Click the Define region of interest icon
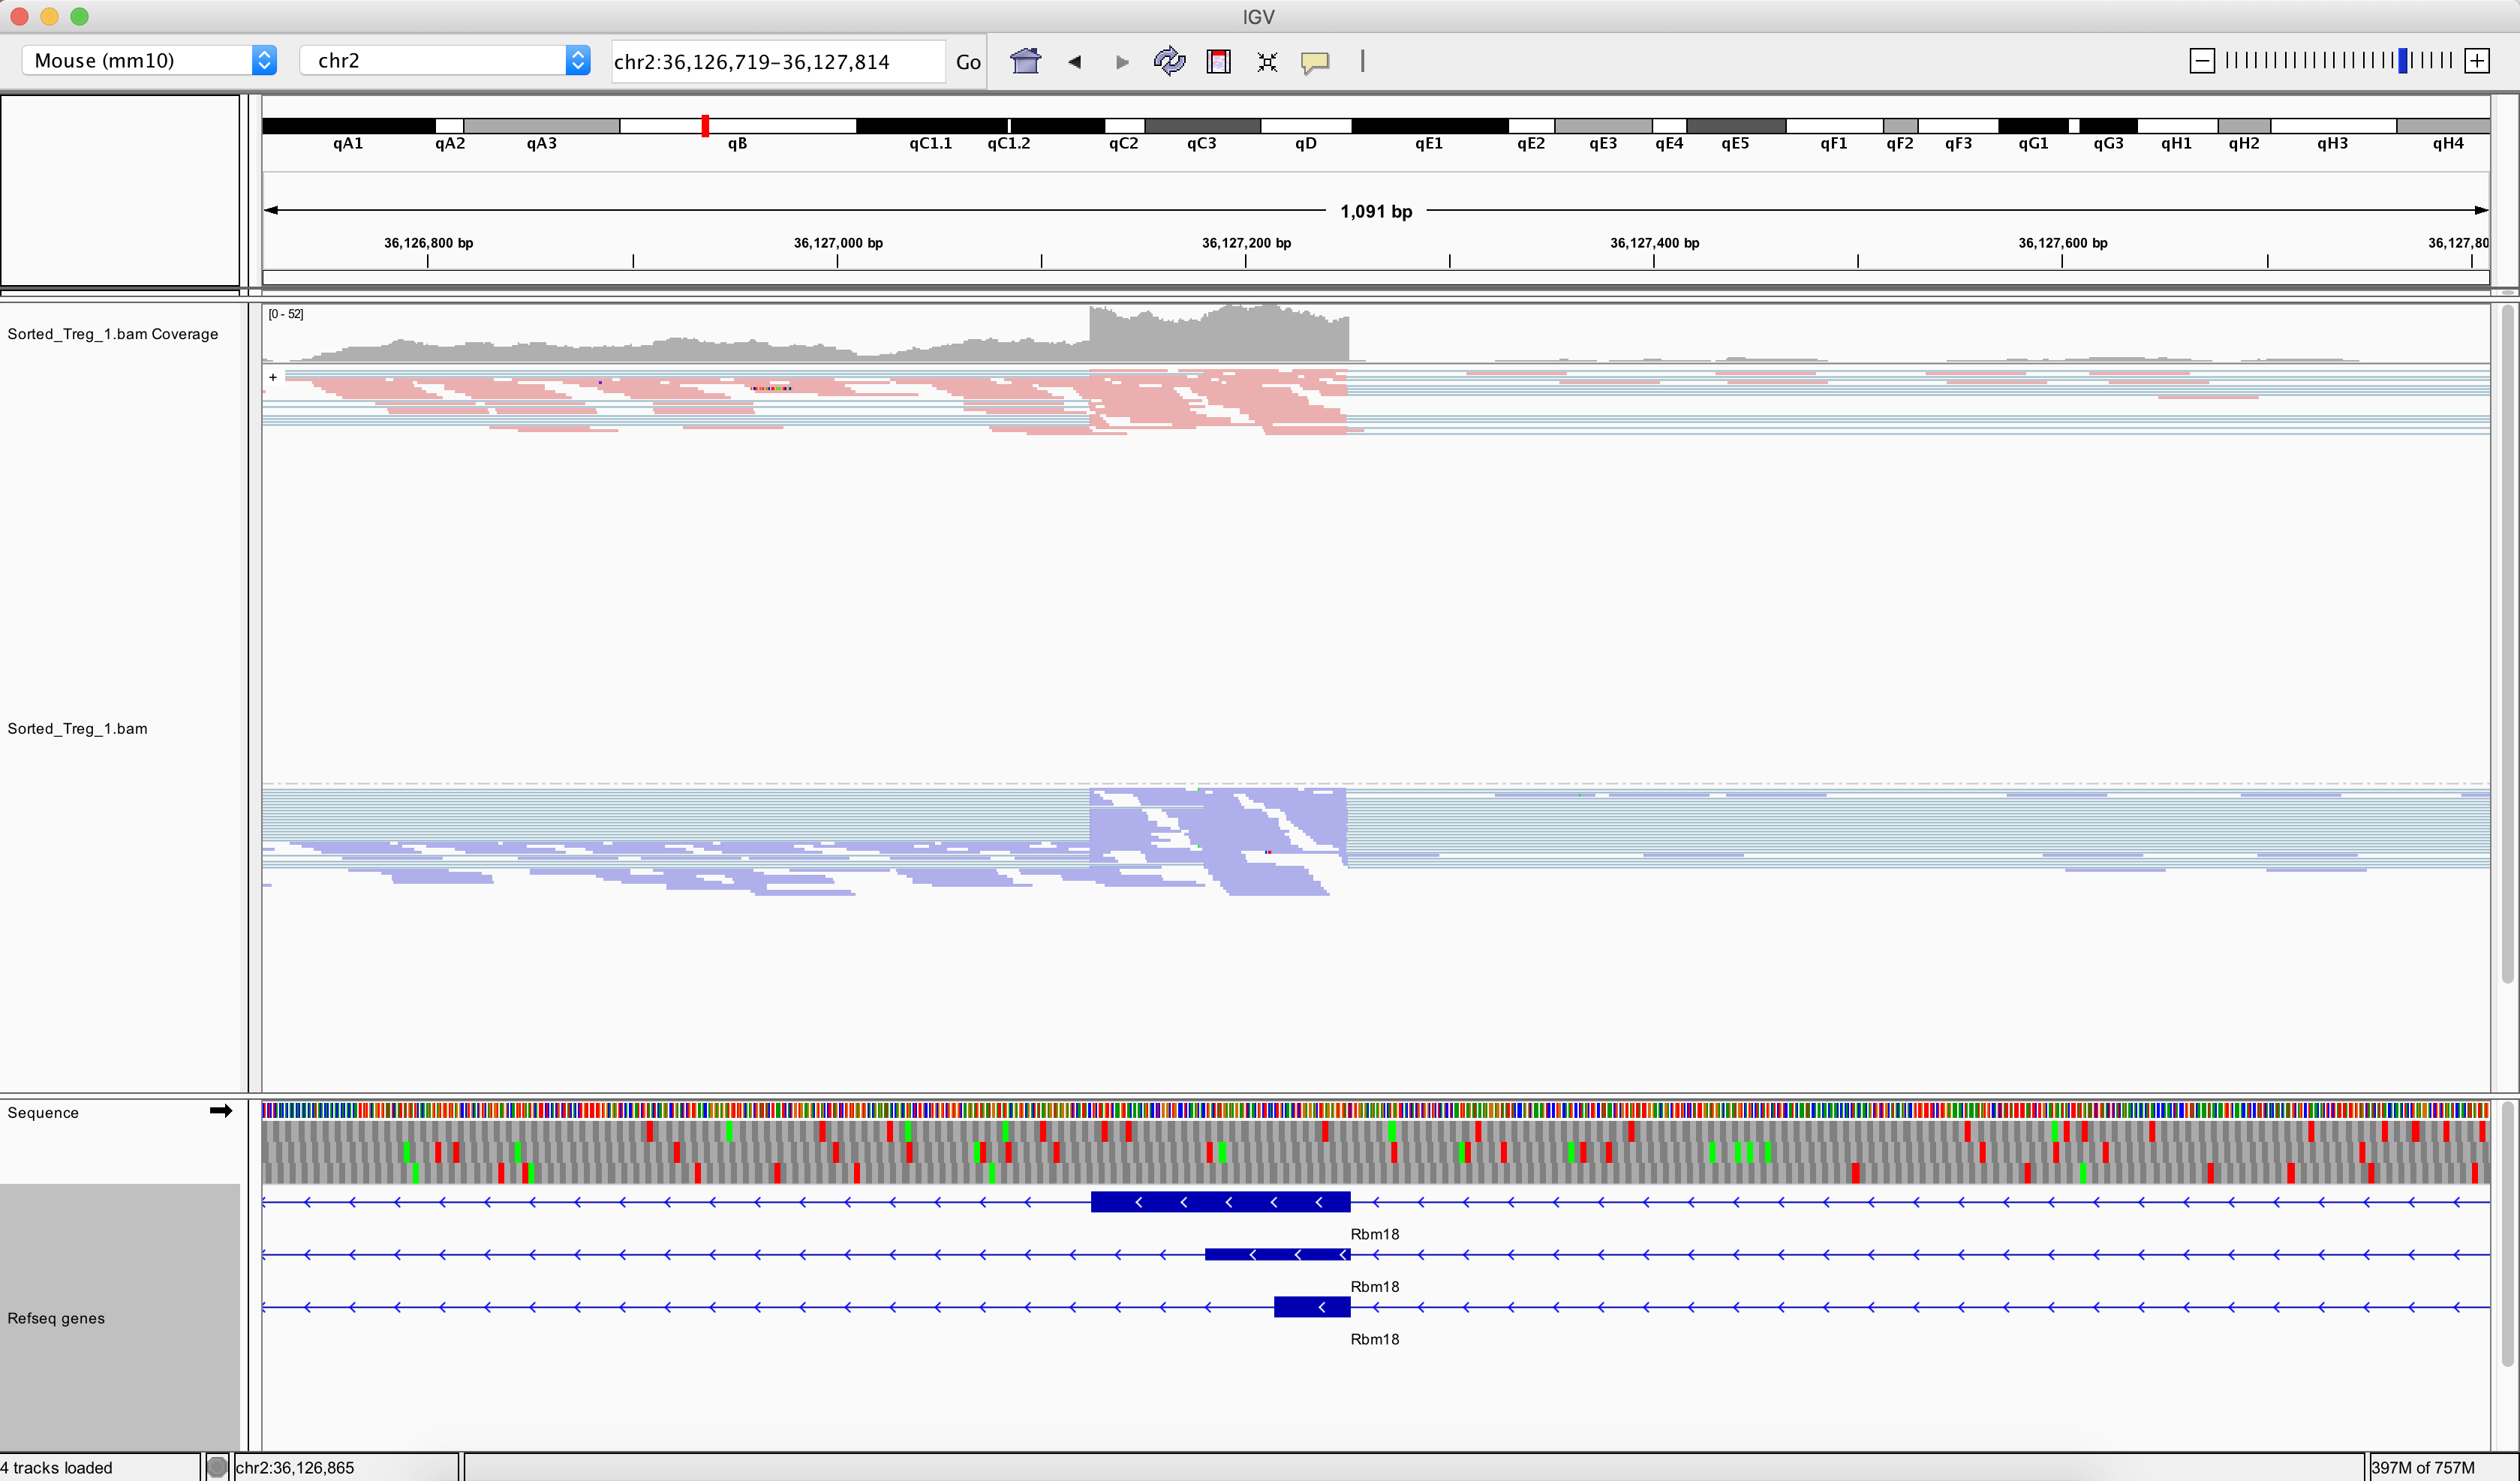This screenshot has height=1481, width=2520. pos(1218,62)
